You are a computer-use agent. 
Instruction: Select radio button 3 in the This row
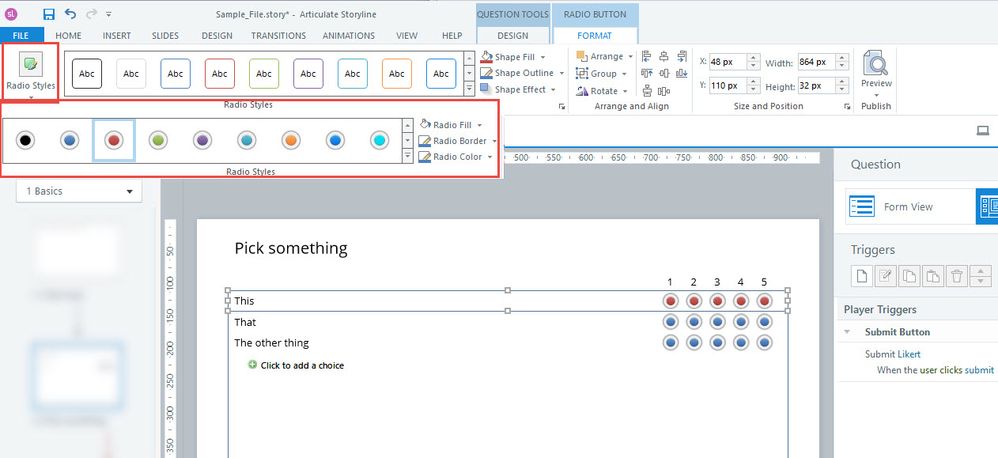[x=717, y=301]
